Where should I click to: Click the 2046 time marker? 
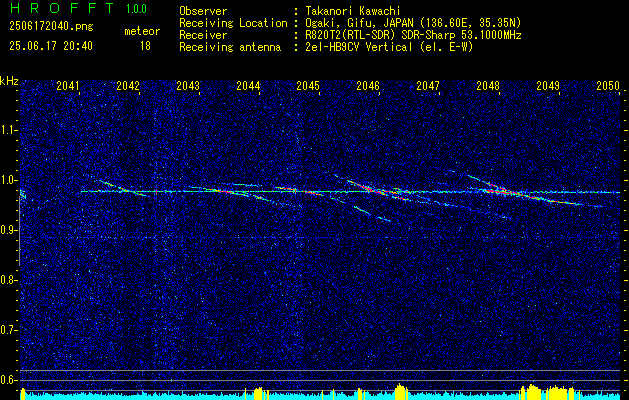coord(368,86)
